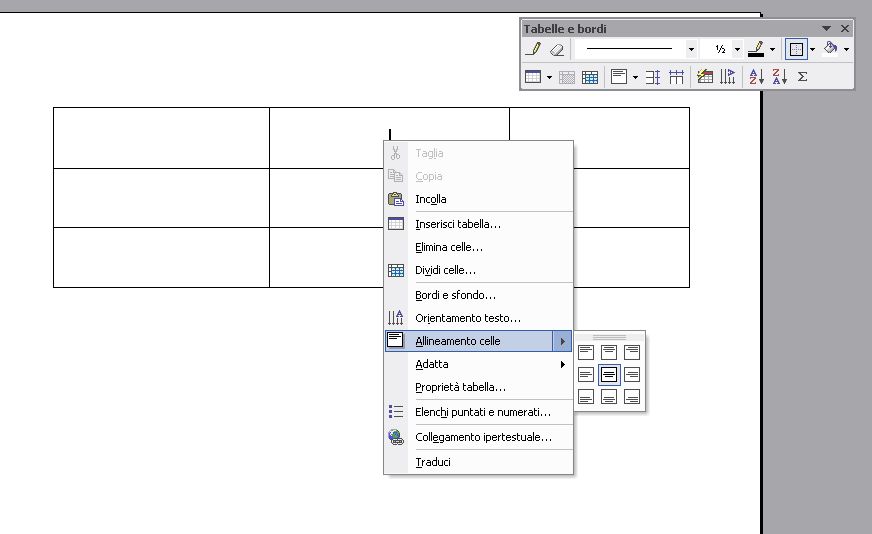Select the table Eraser tool
Viewport: 872px width, 534px height.
pyautogui.click(x=557, y=50)
